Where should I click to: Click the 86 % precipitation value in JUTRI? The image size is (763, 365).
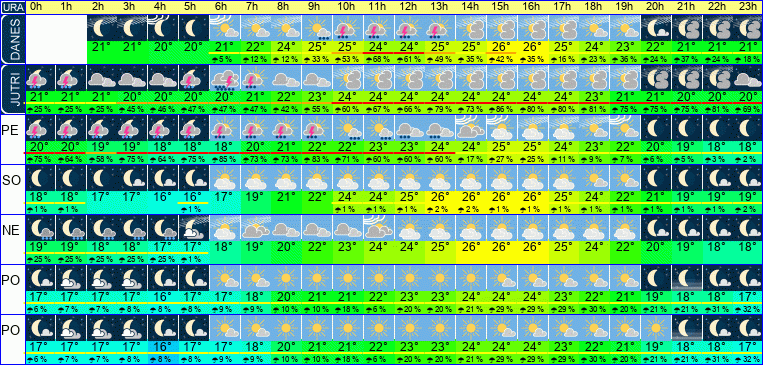tap(500, 109)
